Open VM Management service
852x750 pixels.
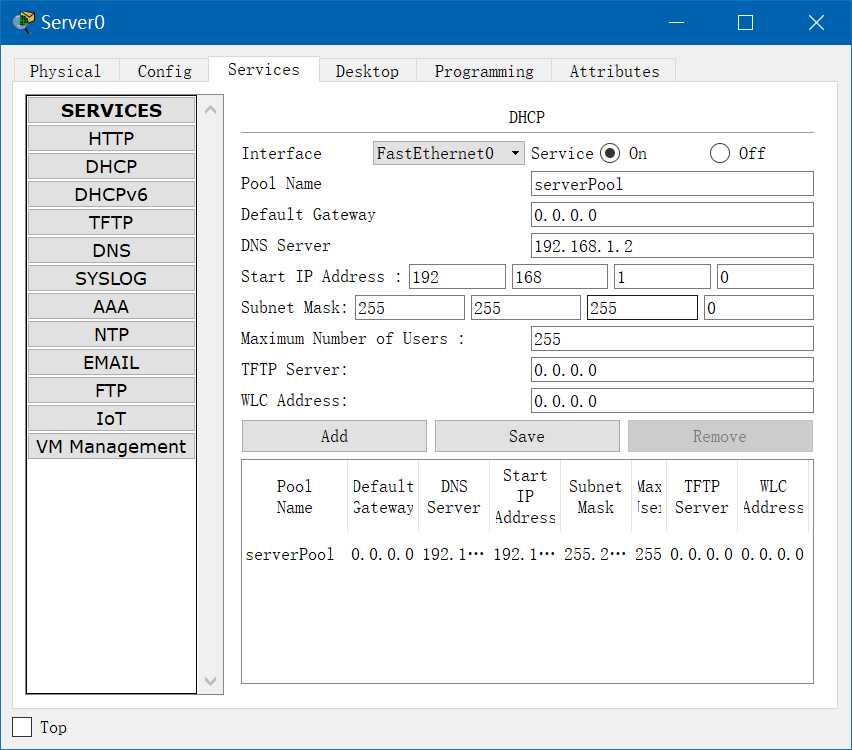(111, 446)
